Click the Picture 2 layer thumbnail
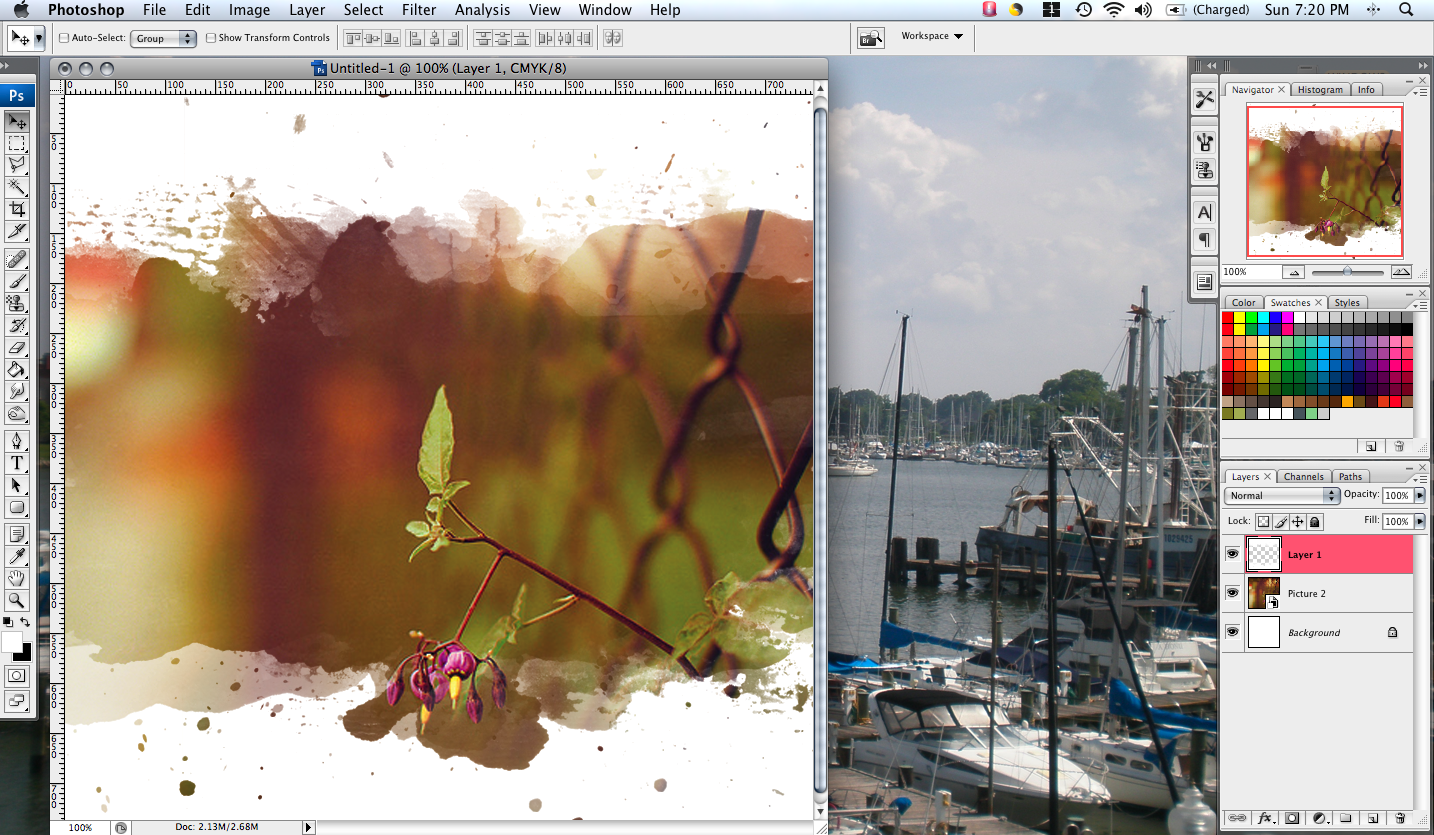This screenshot has height=835, width=1434. [1263, 592]
